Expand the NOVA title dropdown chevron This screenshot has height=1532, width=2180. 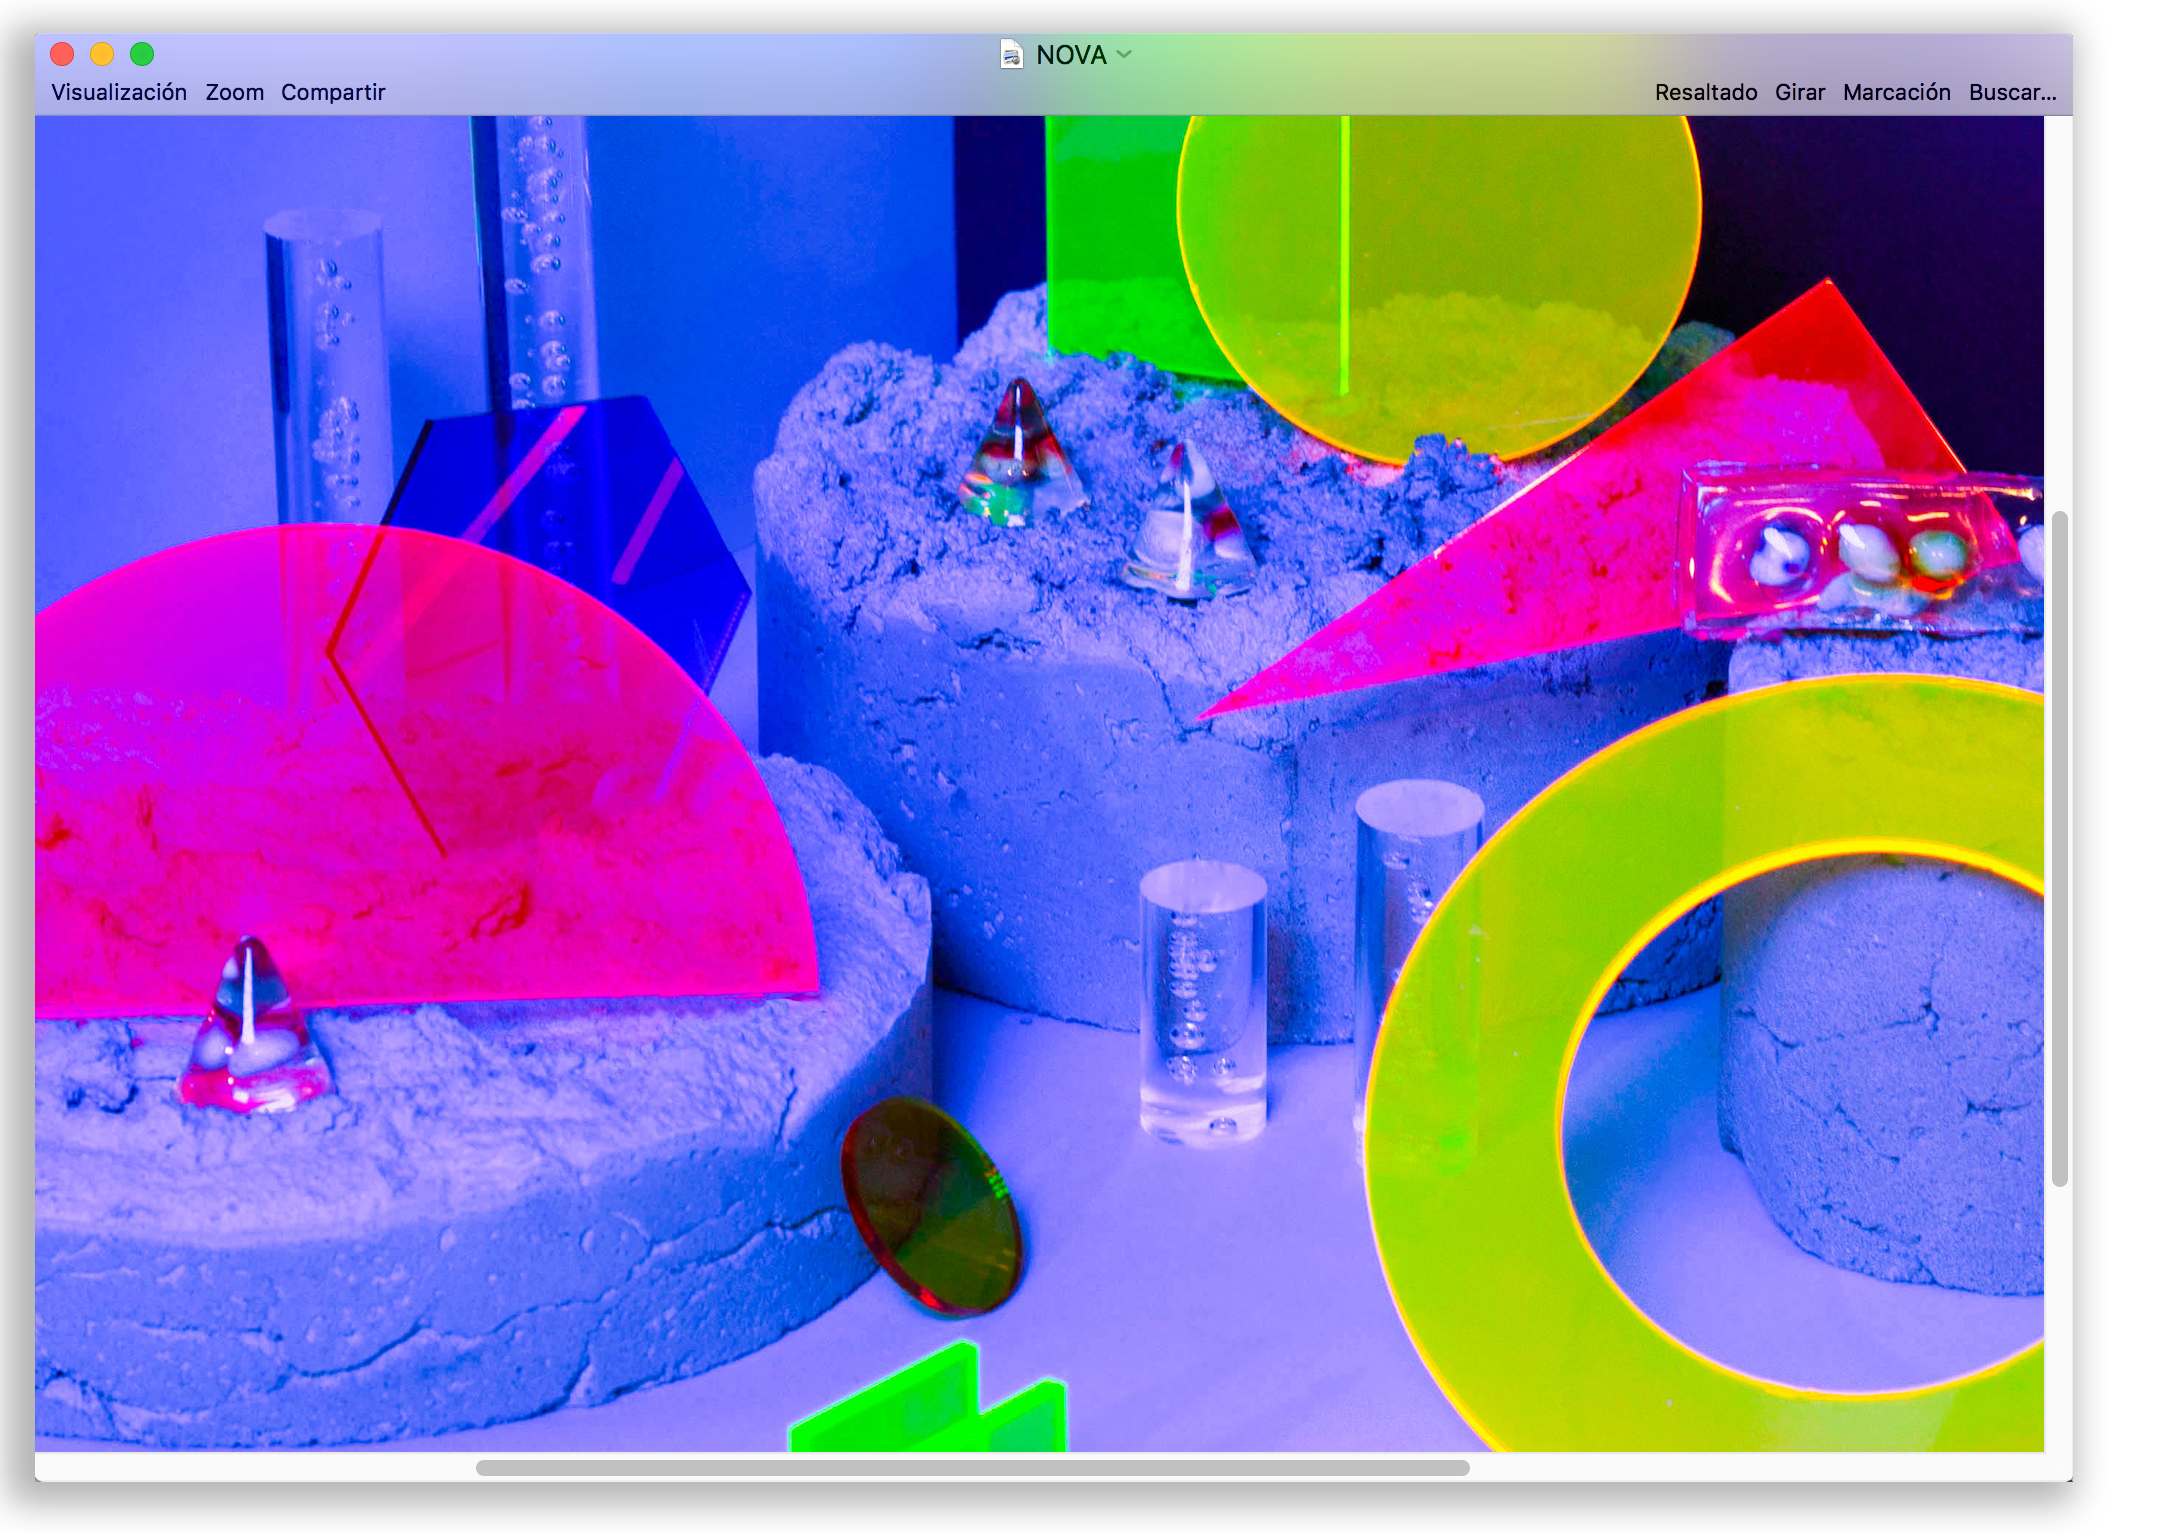(x=1124, y=54)
